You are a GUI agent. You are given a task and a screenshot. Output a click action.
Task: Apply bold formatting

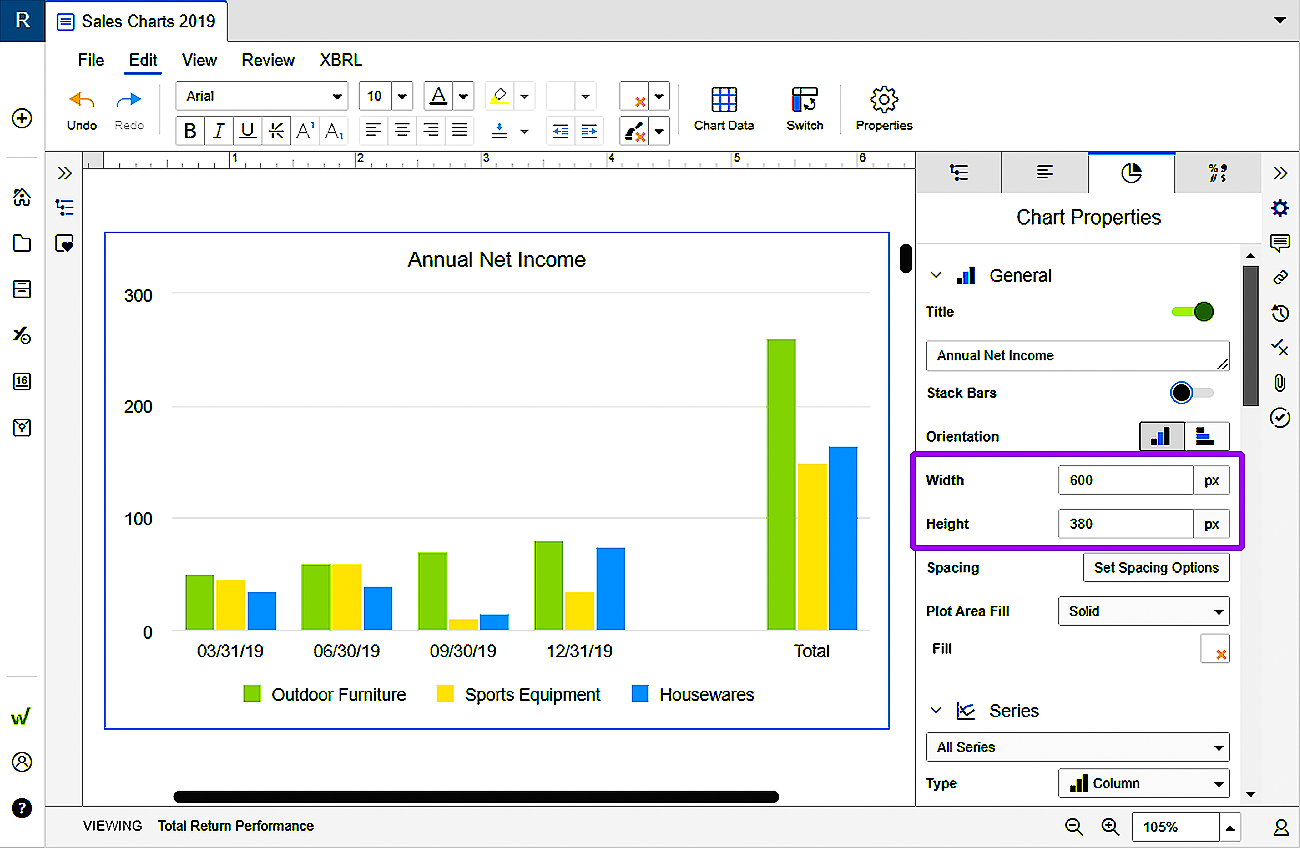point(190,131)
